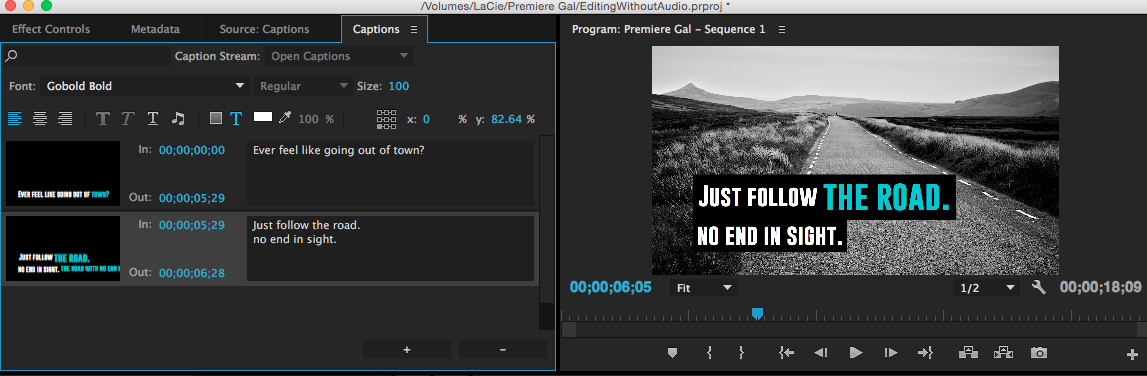This screenshot has height=376, width=1147.
Task: Toggle italic caption text style
Action: click(127, 119)
